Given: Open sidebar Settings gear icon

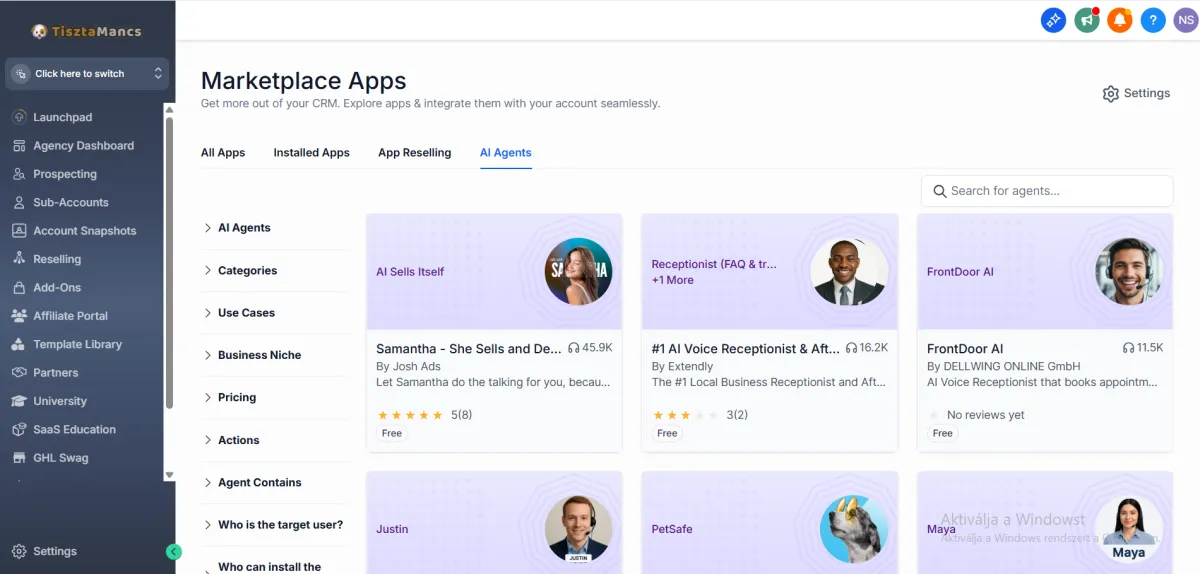Looking at the screenshot, I should click(19, 551).
